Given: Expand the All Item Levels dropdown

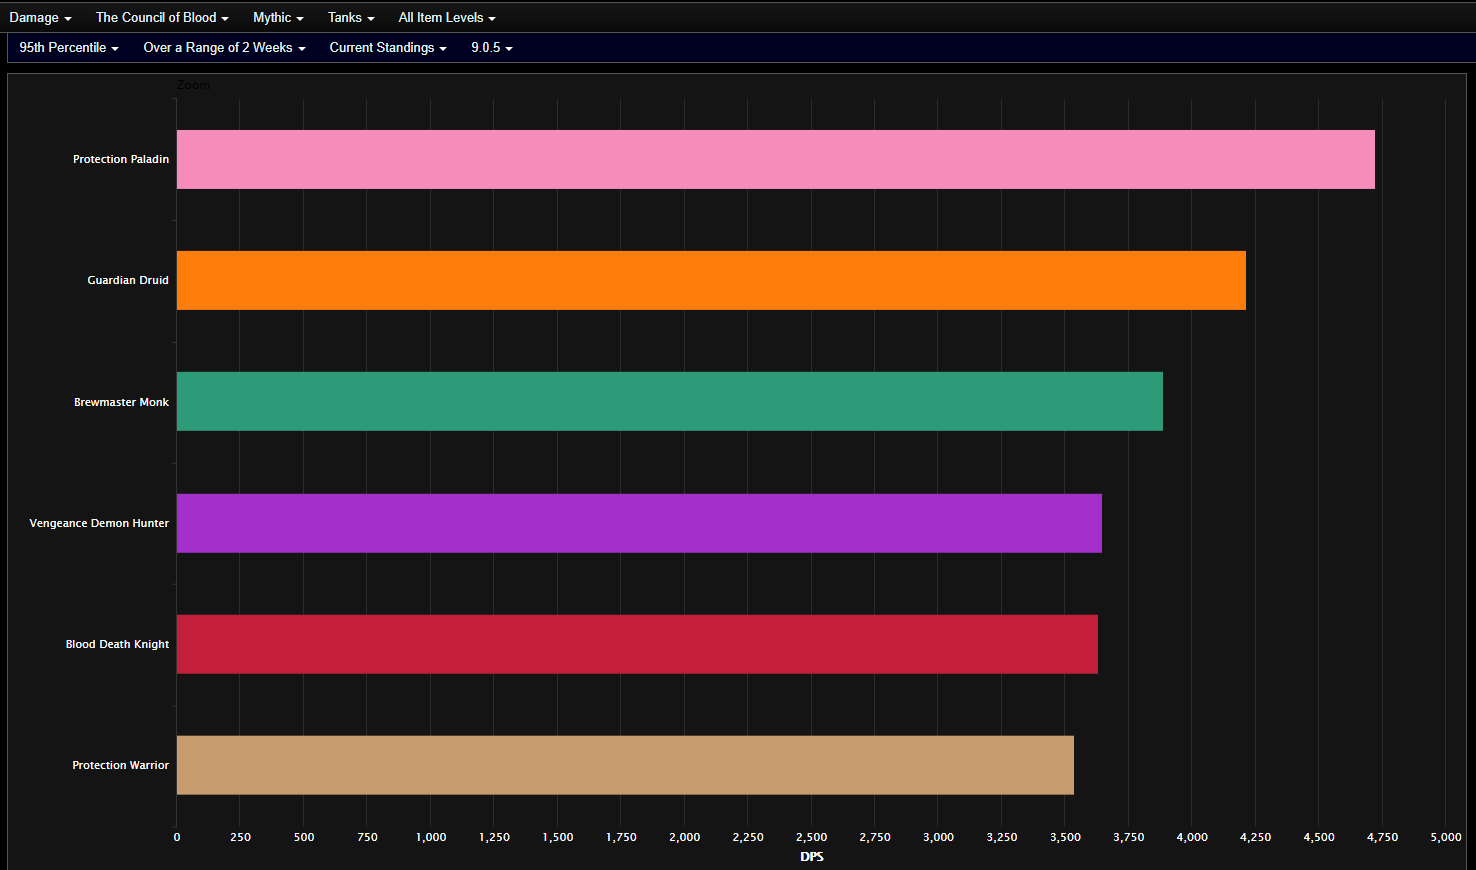Looking at the screenshot, I should (x=447, y=17).
